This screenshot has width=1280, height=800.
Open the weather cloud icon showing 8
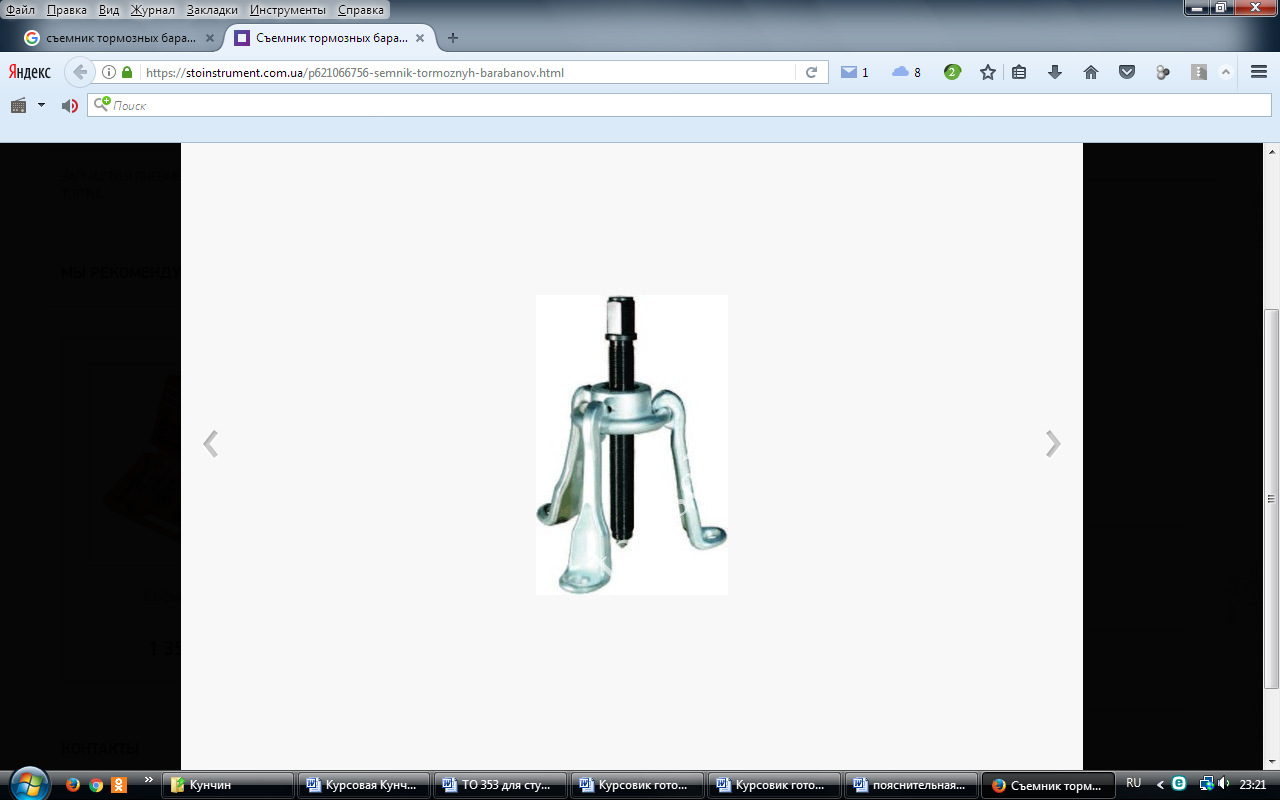click(x=901, y=72)
